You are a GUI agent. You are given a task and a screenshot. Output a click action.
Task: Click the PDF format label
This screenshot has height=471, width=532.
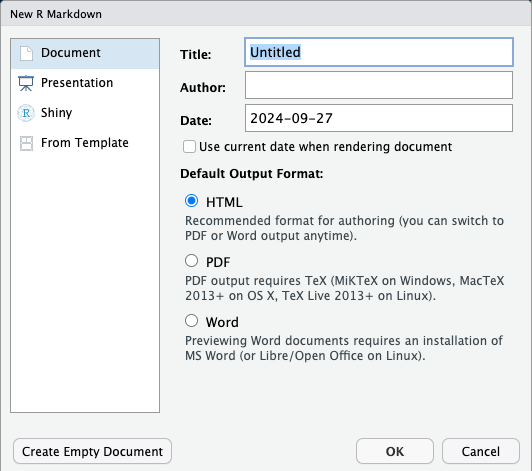[x=218, y=262]
